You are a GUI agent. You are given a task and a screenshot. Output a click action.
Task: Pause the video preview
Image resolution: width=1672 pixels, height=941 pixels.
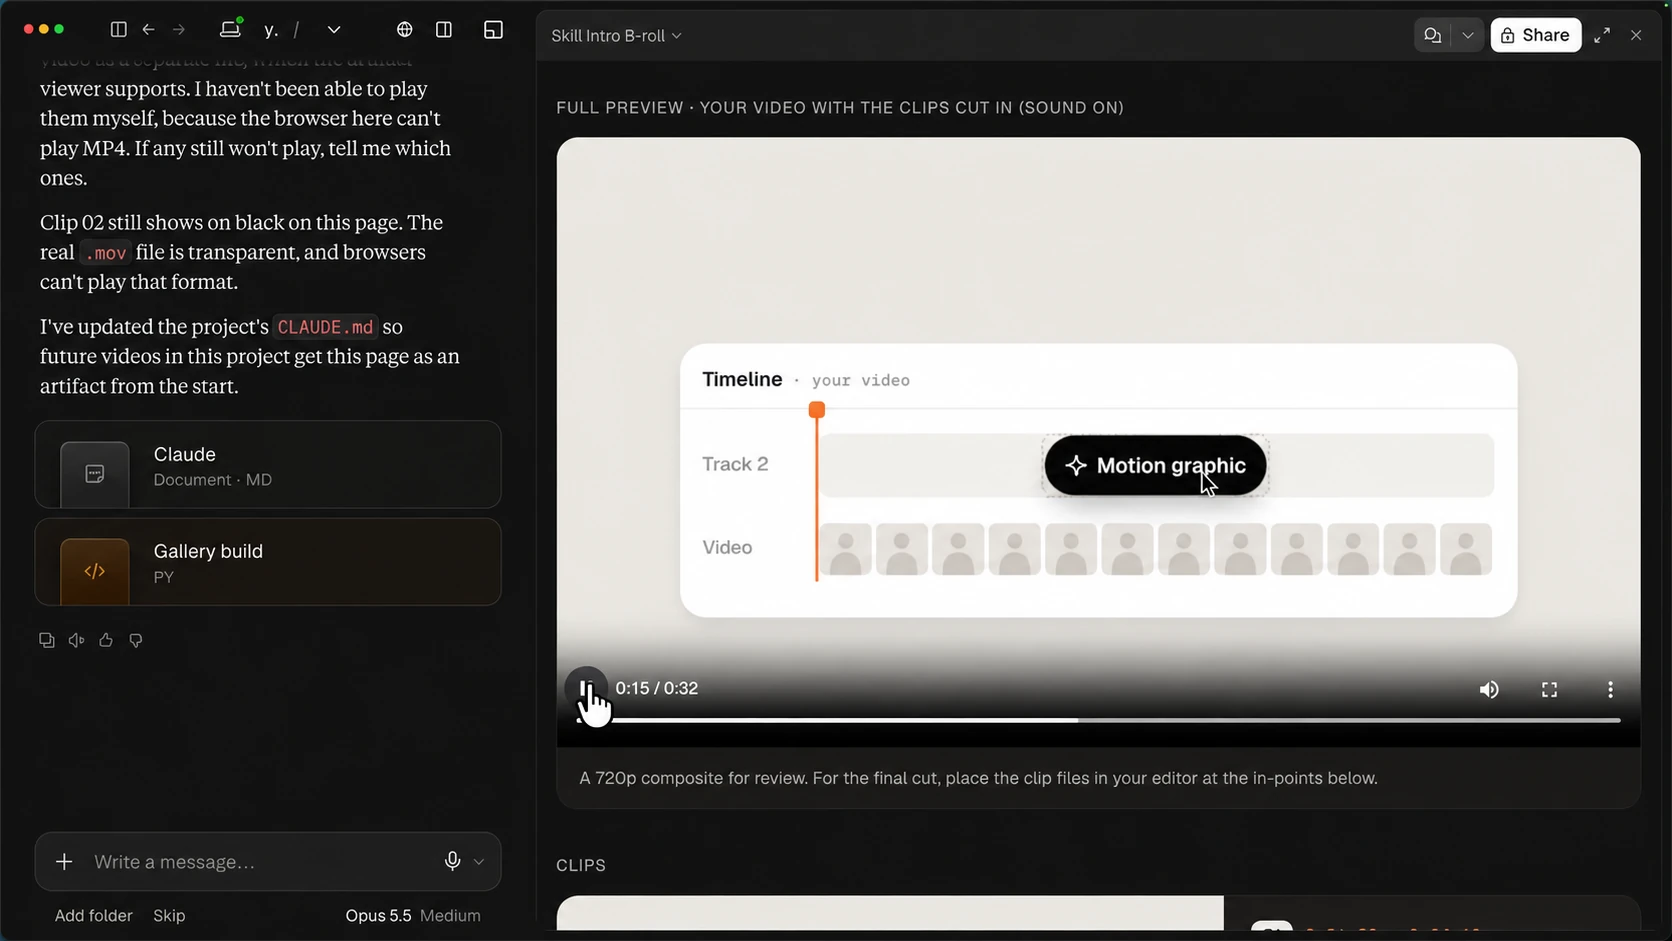(x=586, y=688)
